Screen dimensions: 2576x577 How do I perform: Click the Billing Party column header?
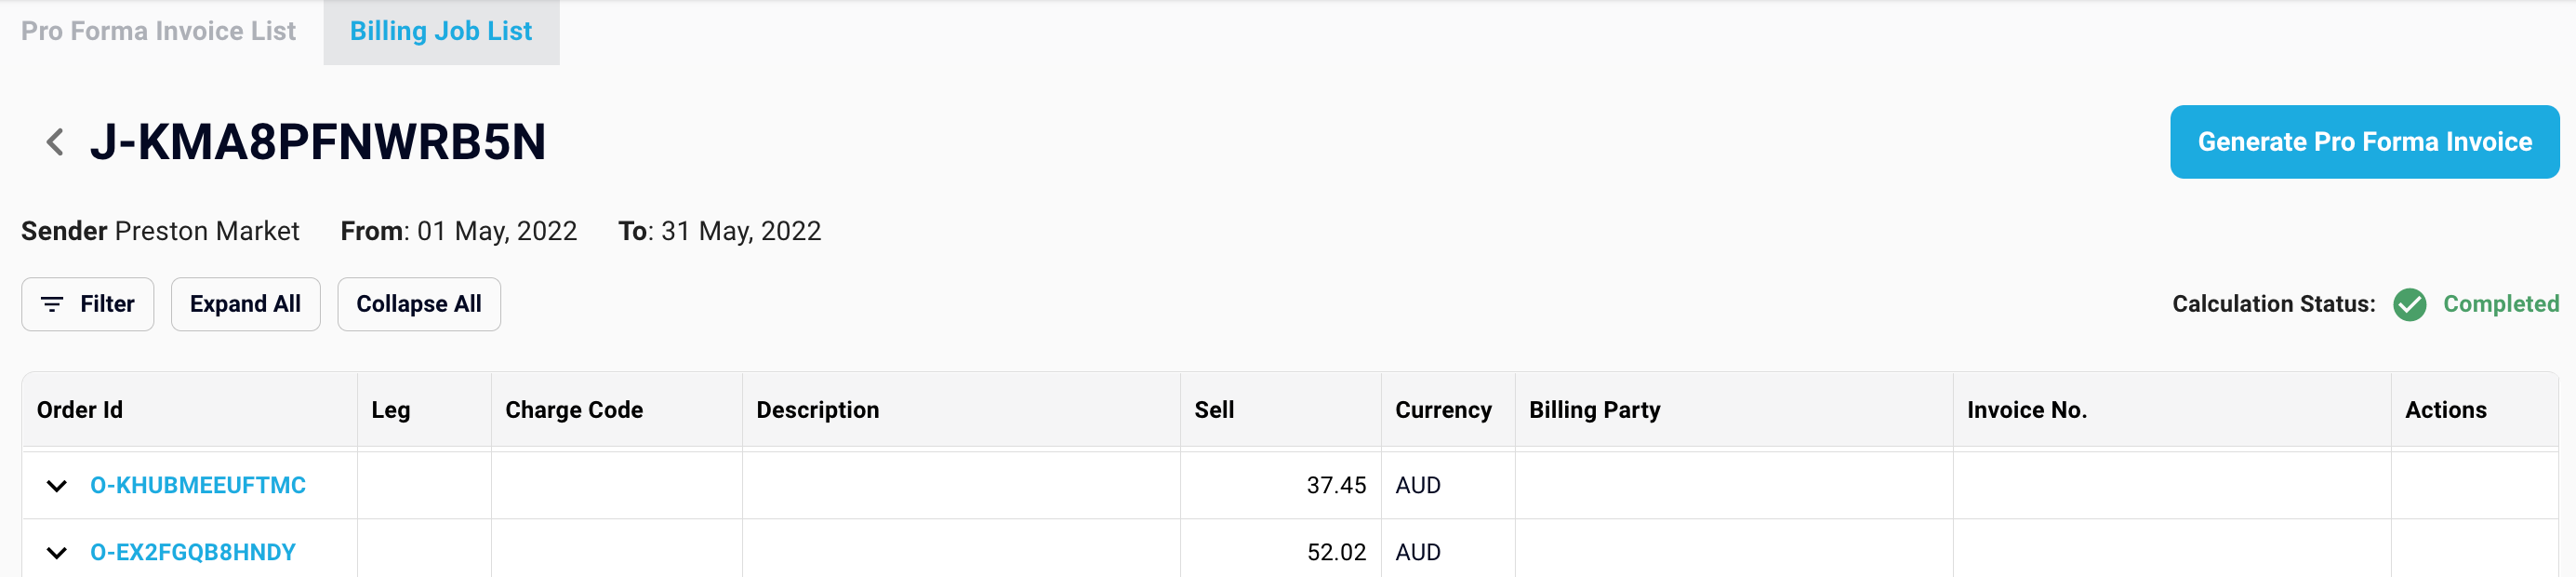pyautogui.click(x=1594, y=410)
